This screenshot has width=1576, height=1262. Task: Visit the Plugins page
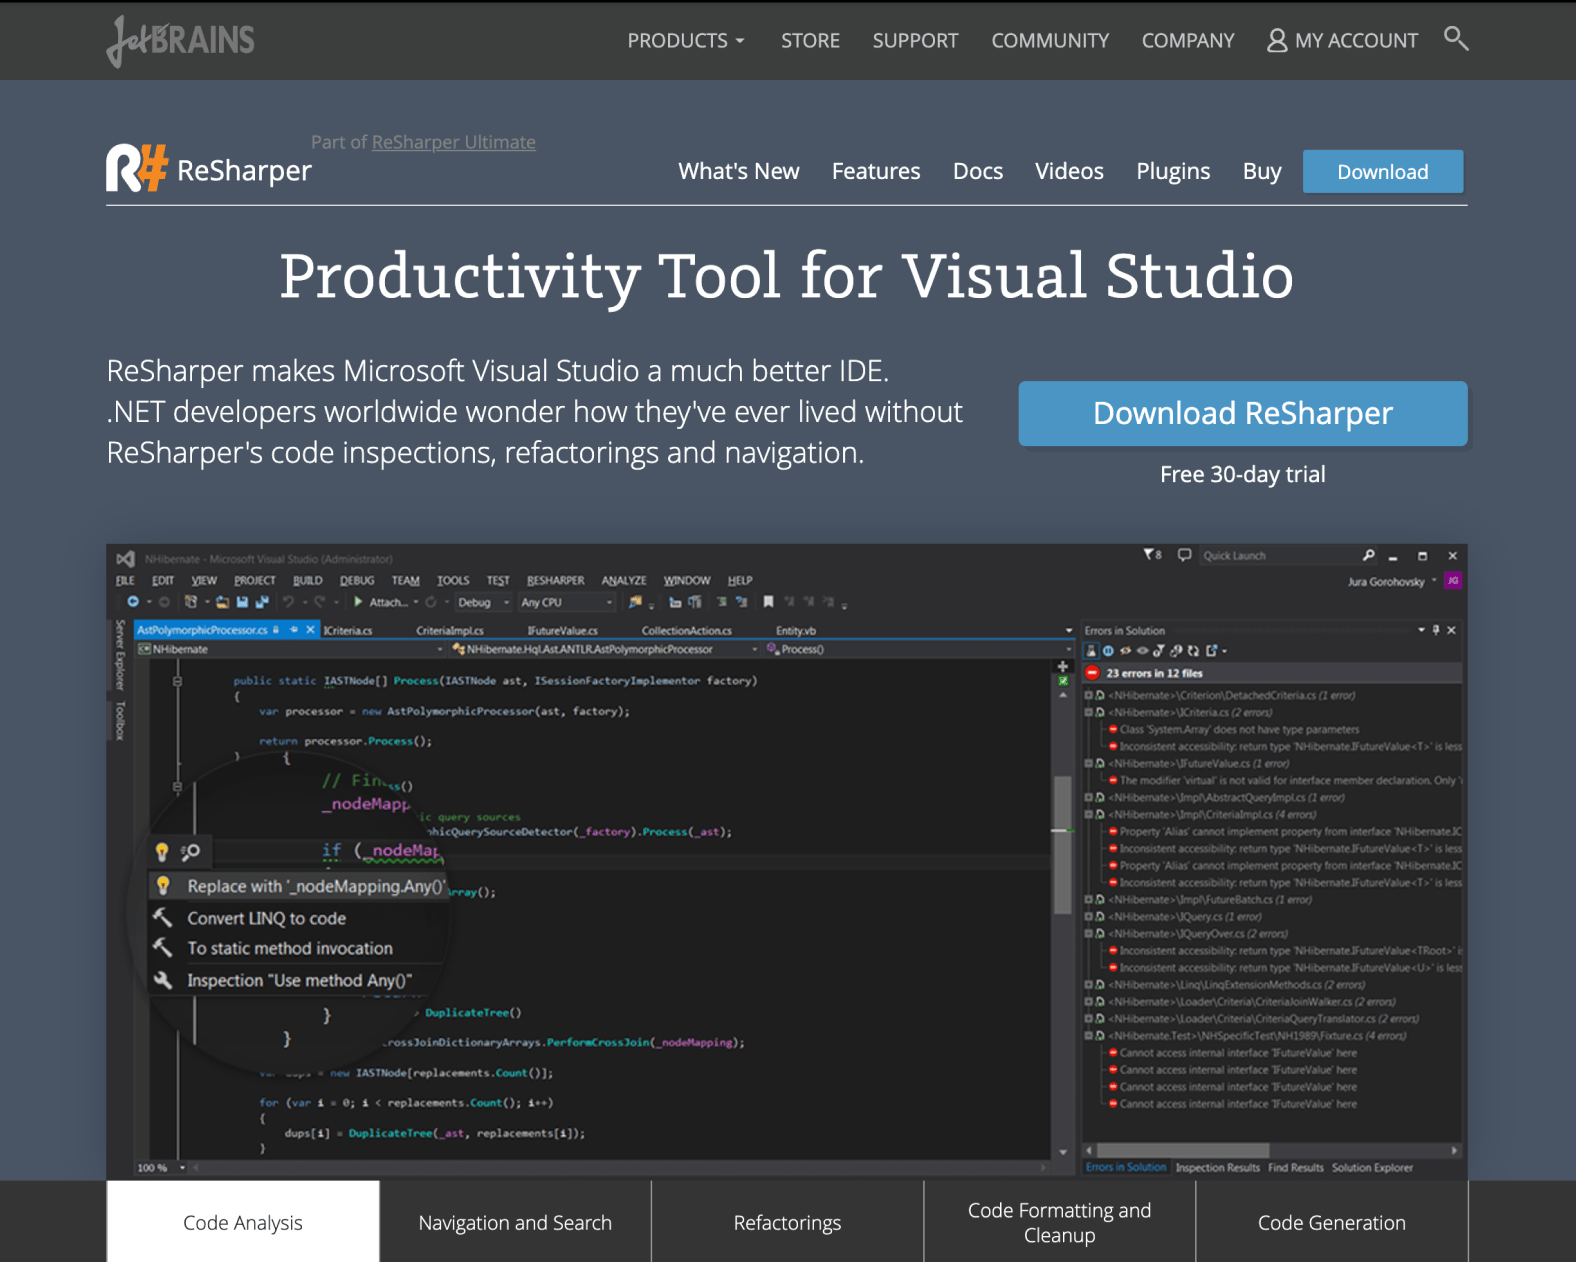pos(1173,171)
